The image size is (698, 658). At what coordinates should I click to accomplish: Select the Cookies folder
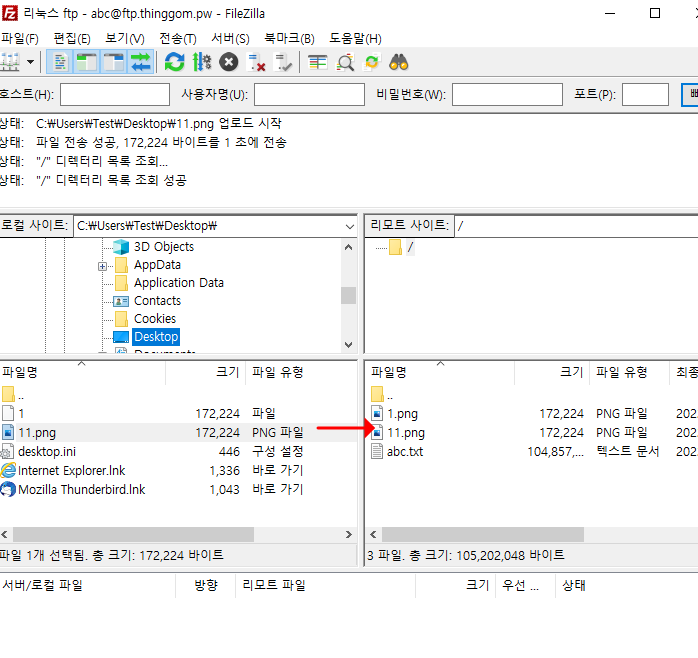click(155, 319)
